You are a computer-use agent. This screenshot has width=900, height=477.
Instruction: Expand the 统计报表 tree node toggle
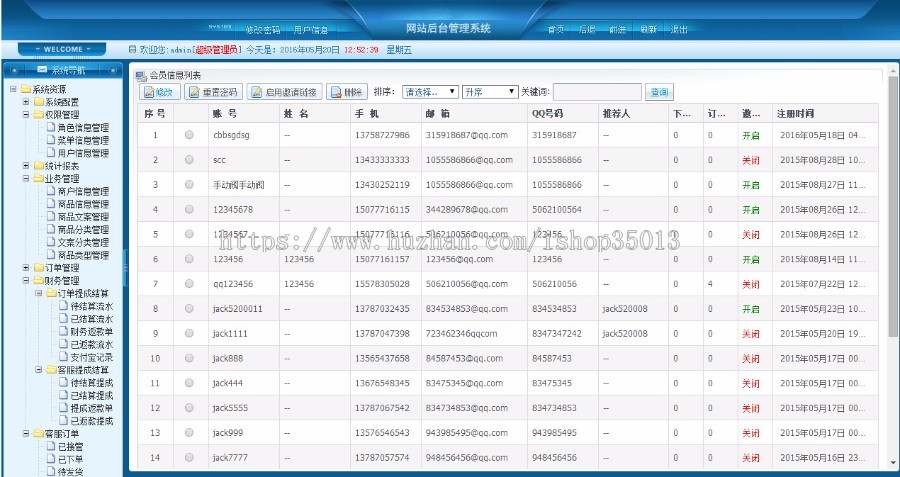pos(26,165)
